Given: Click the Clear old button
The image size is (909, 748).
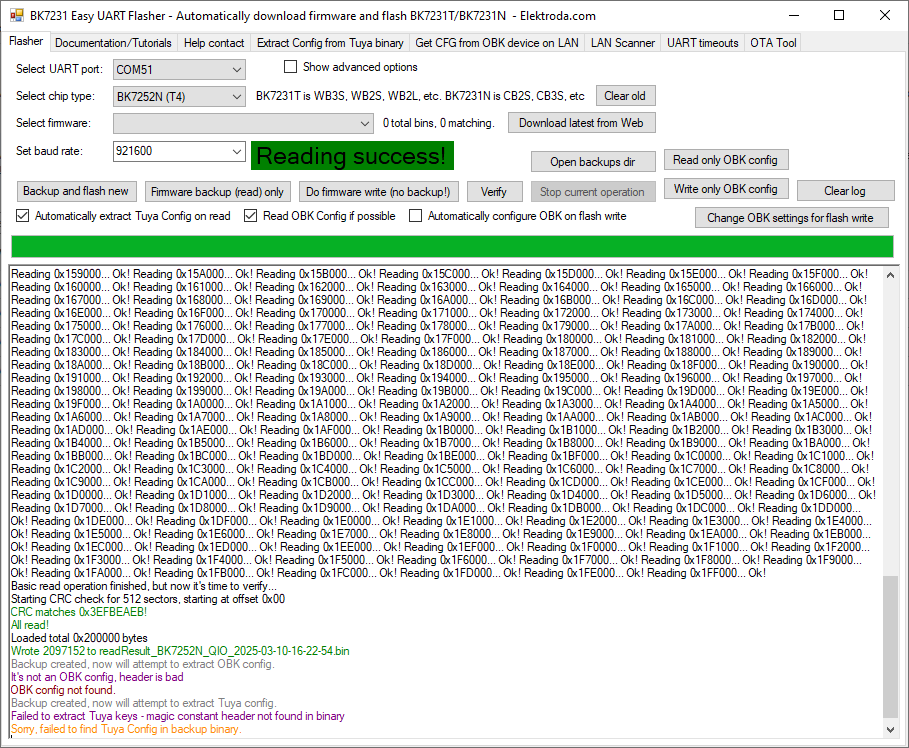Looking at the screenshot, I should coord(626,96).
